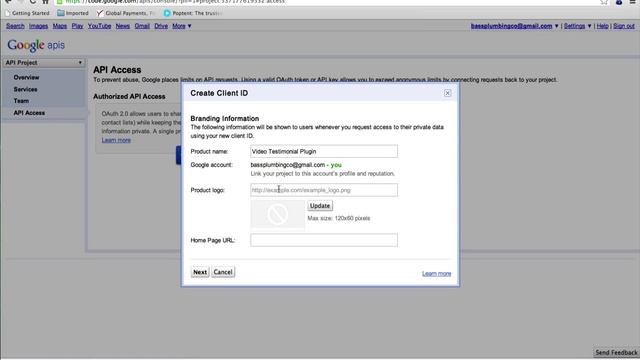This screenshot has width=640, height=360.
Task: Open the News link in top bar
Action: [x=122, y=26]
